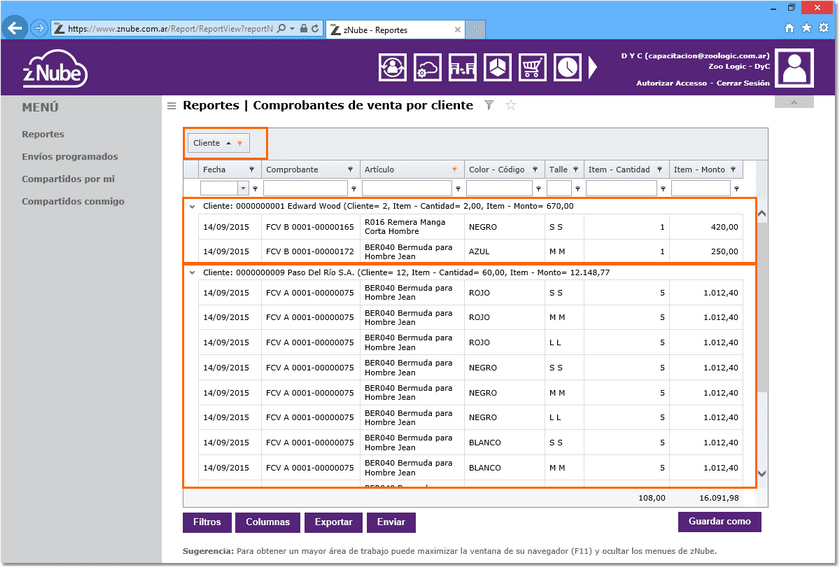
Task: Collapse the Paso Del Río S.A. group
Action: pyautogui.click(x=192, y=273)
